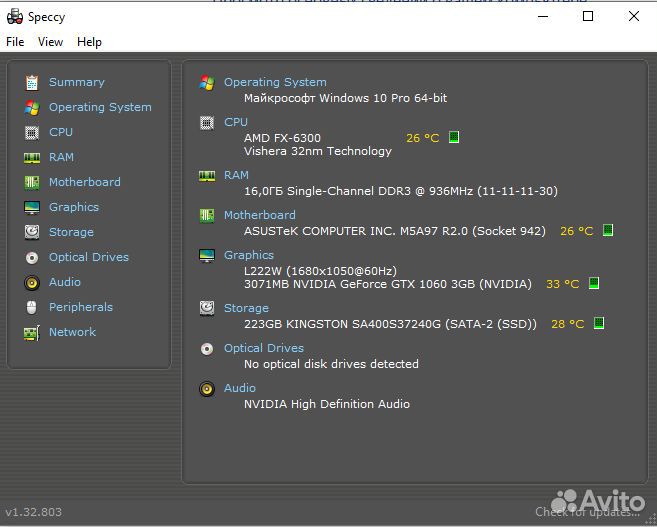
Task: Open the File menu
Action: click(x=15, y=42)
